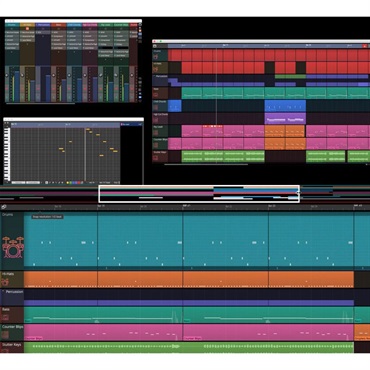The height and width of the screenshot is (370, 370).
Task: Click the Counter Blips track icon in upper arrangement window
Action: pos(155,145)
